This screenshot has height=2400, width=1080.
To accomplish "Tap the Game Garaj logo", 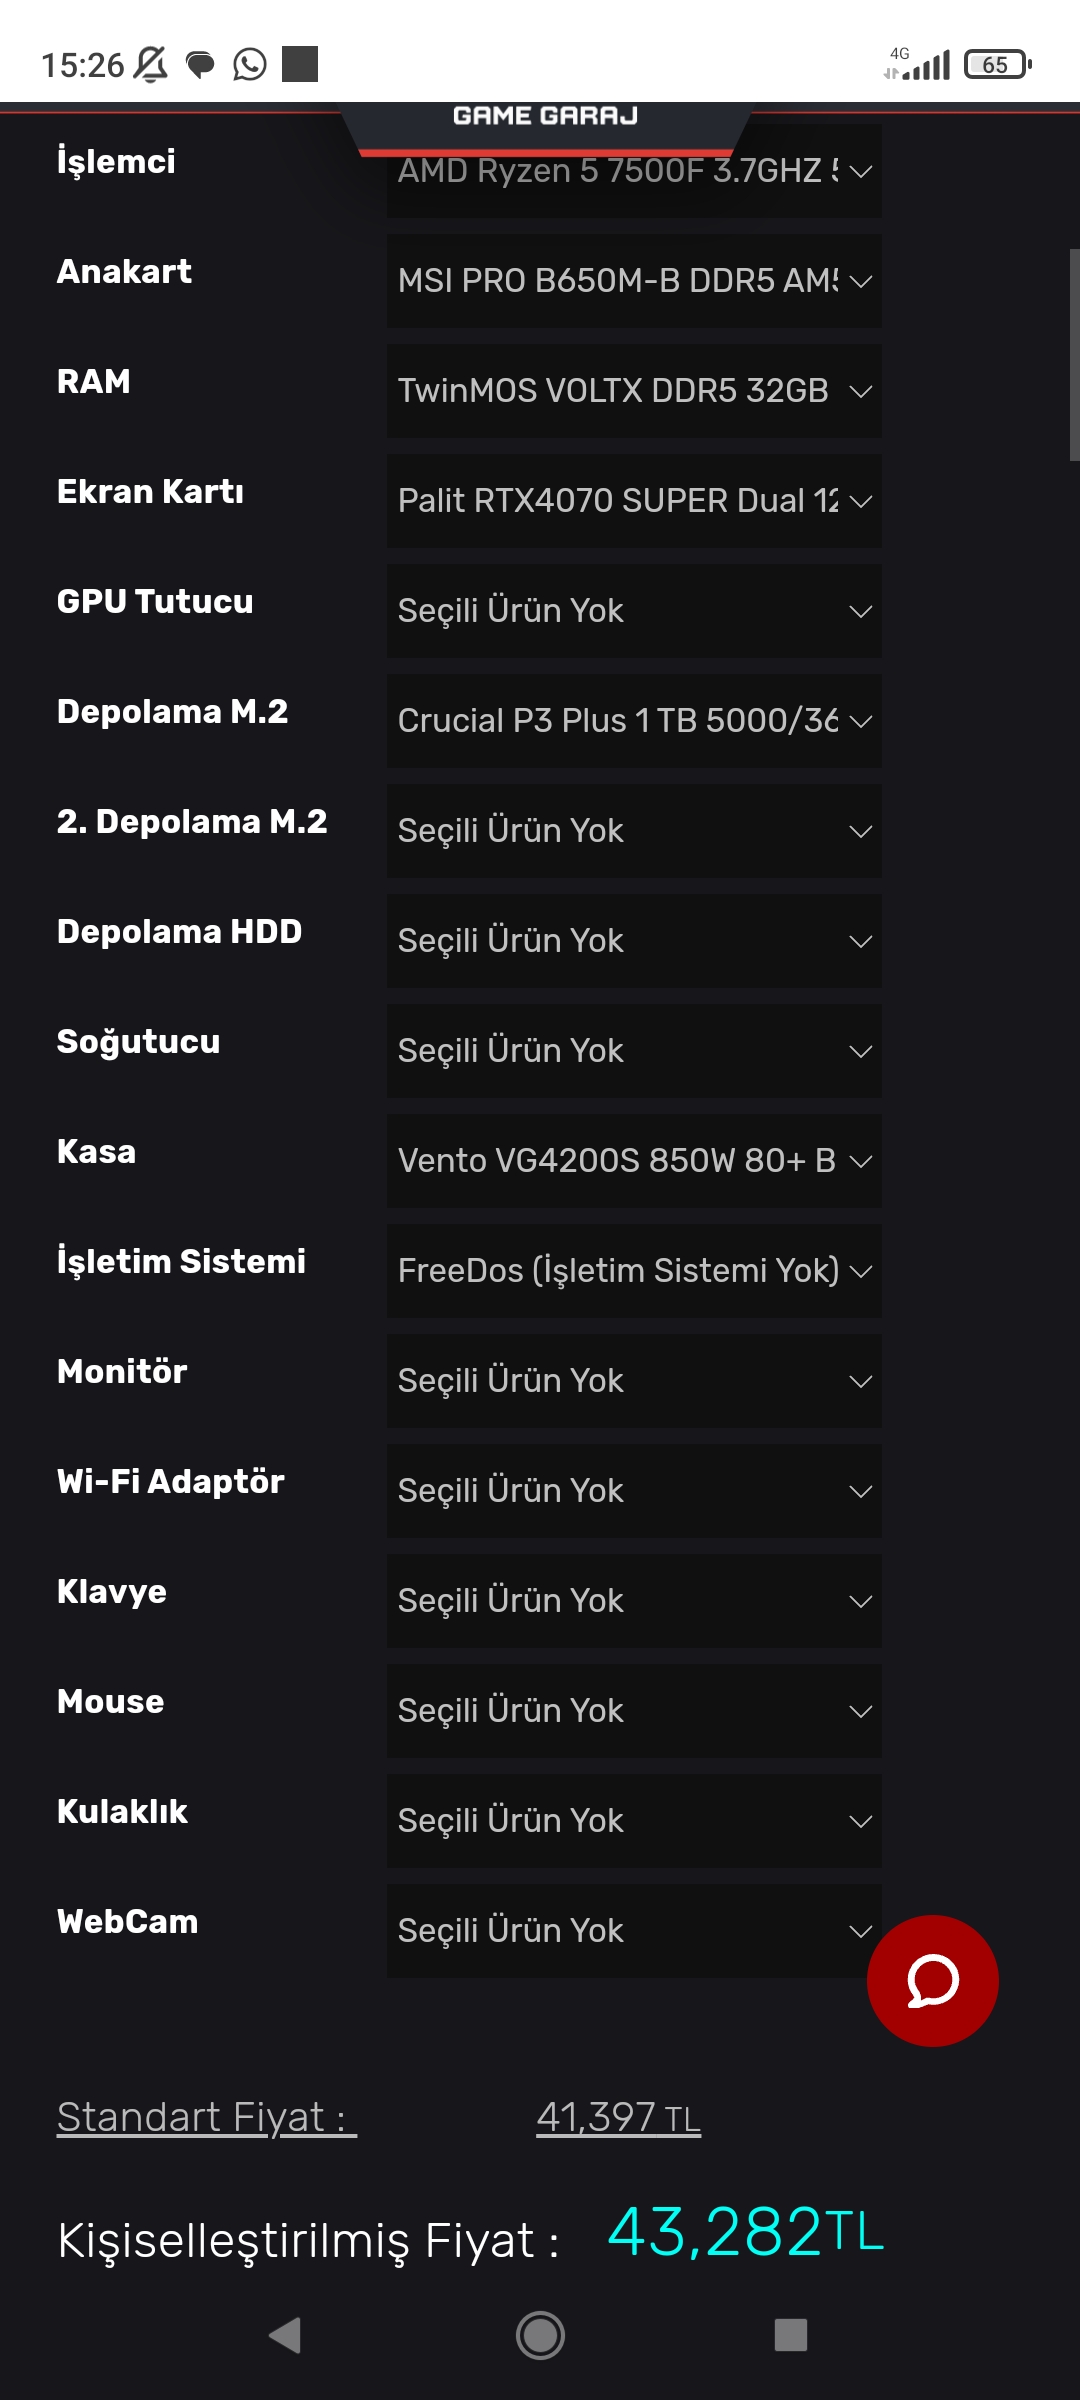I will click(x=545, y=117).
